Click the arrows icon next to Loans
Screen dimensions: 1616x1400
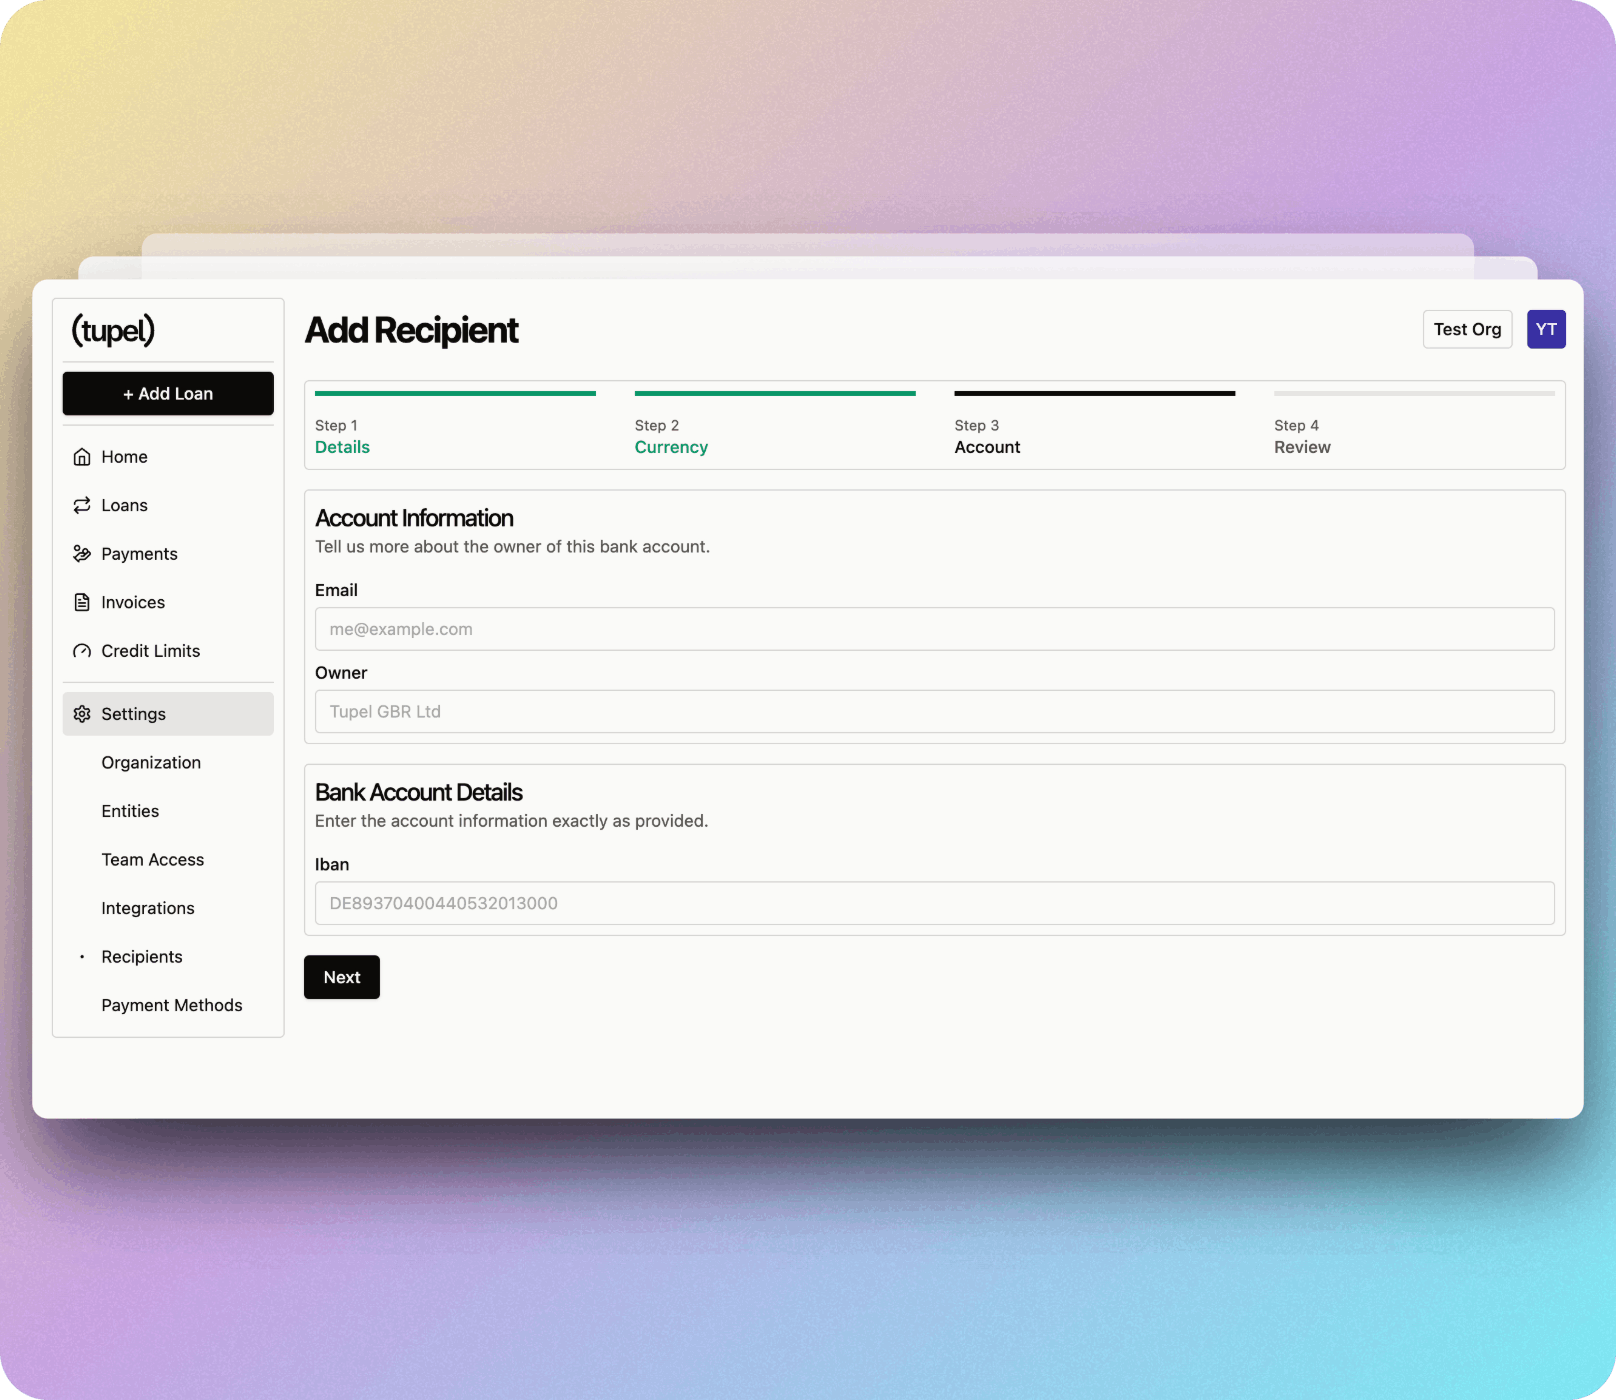click(82, 506)
